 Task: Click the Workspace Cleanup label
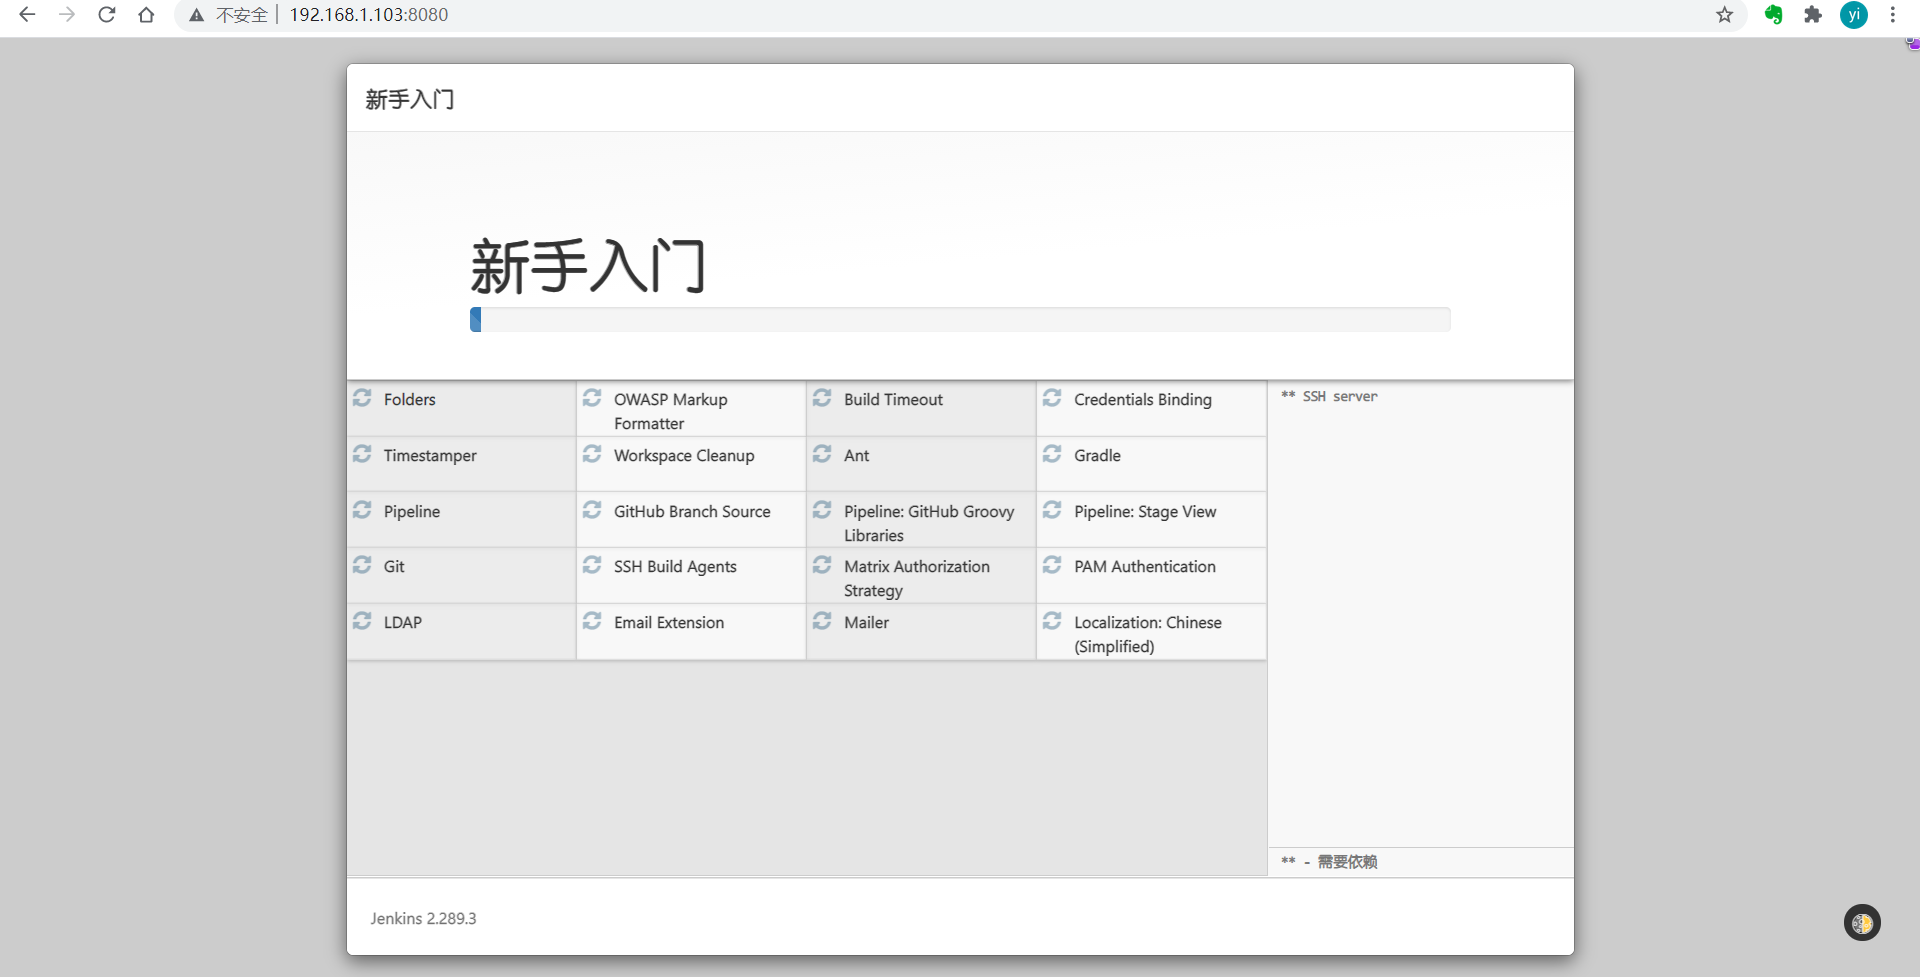click(x=684, y=456)
